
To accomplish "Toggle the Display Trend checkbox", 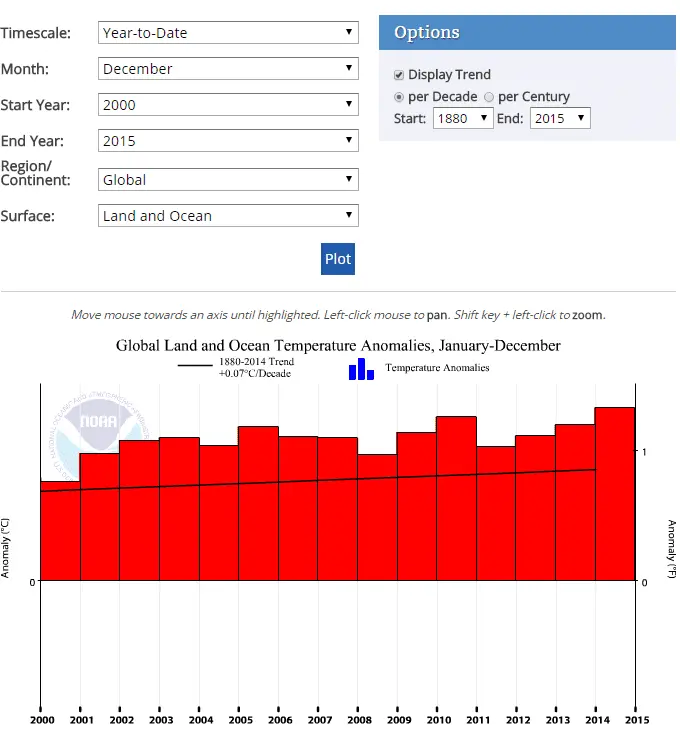I will click(399, 75).
